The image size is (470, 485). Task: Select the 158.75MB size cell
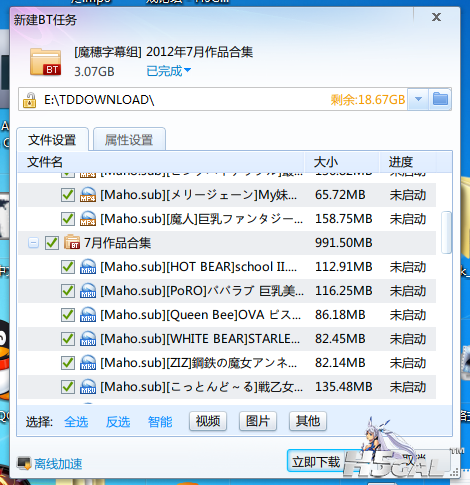344,219
